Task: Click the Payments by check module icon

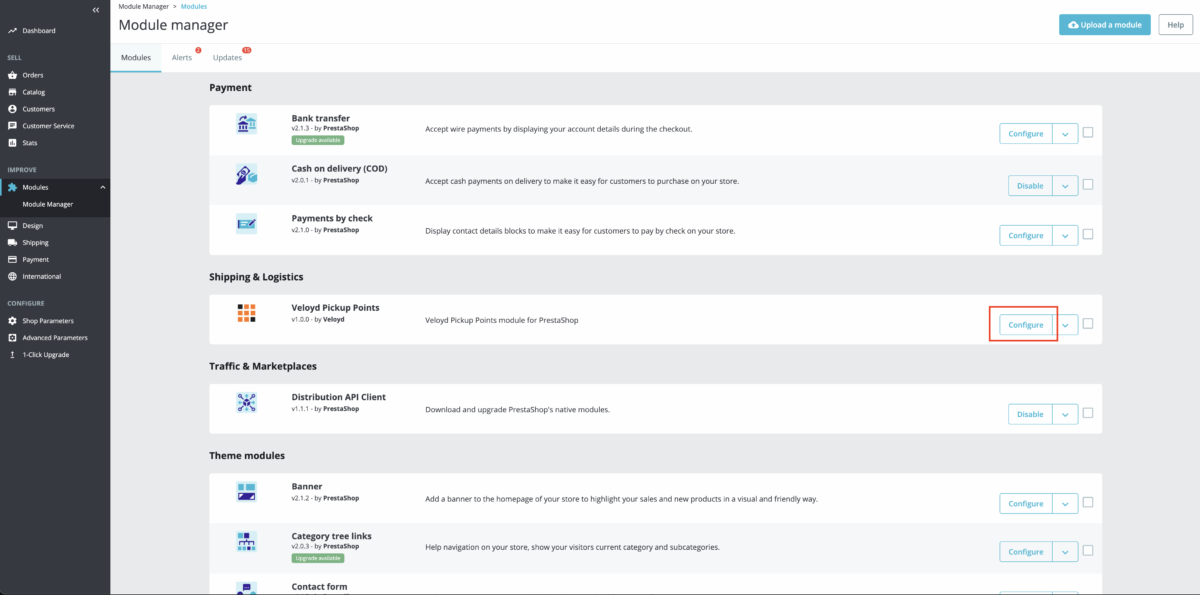Action: (x=247, y=224)
